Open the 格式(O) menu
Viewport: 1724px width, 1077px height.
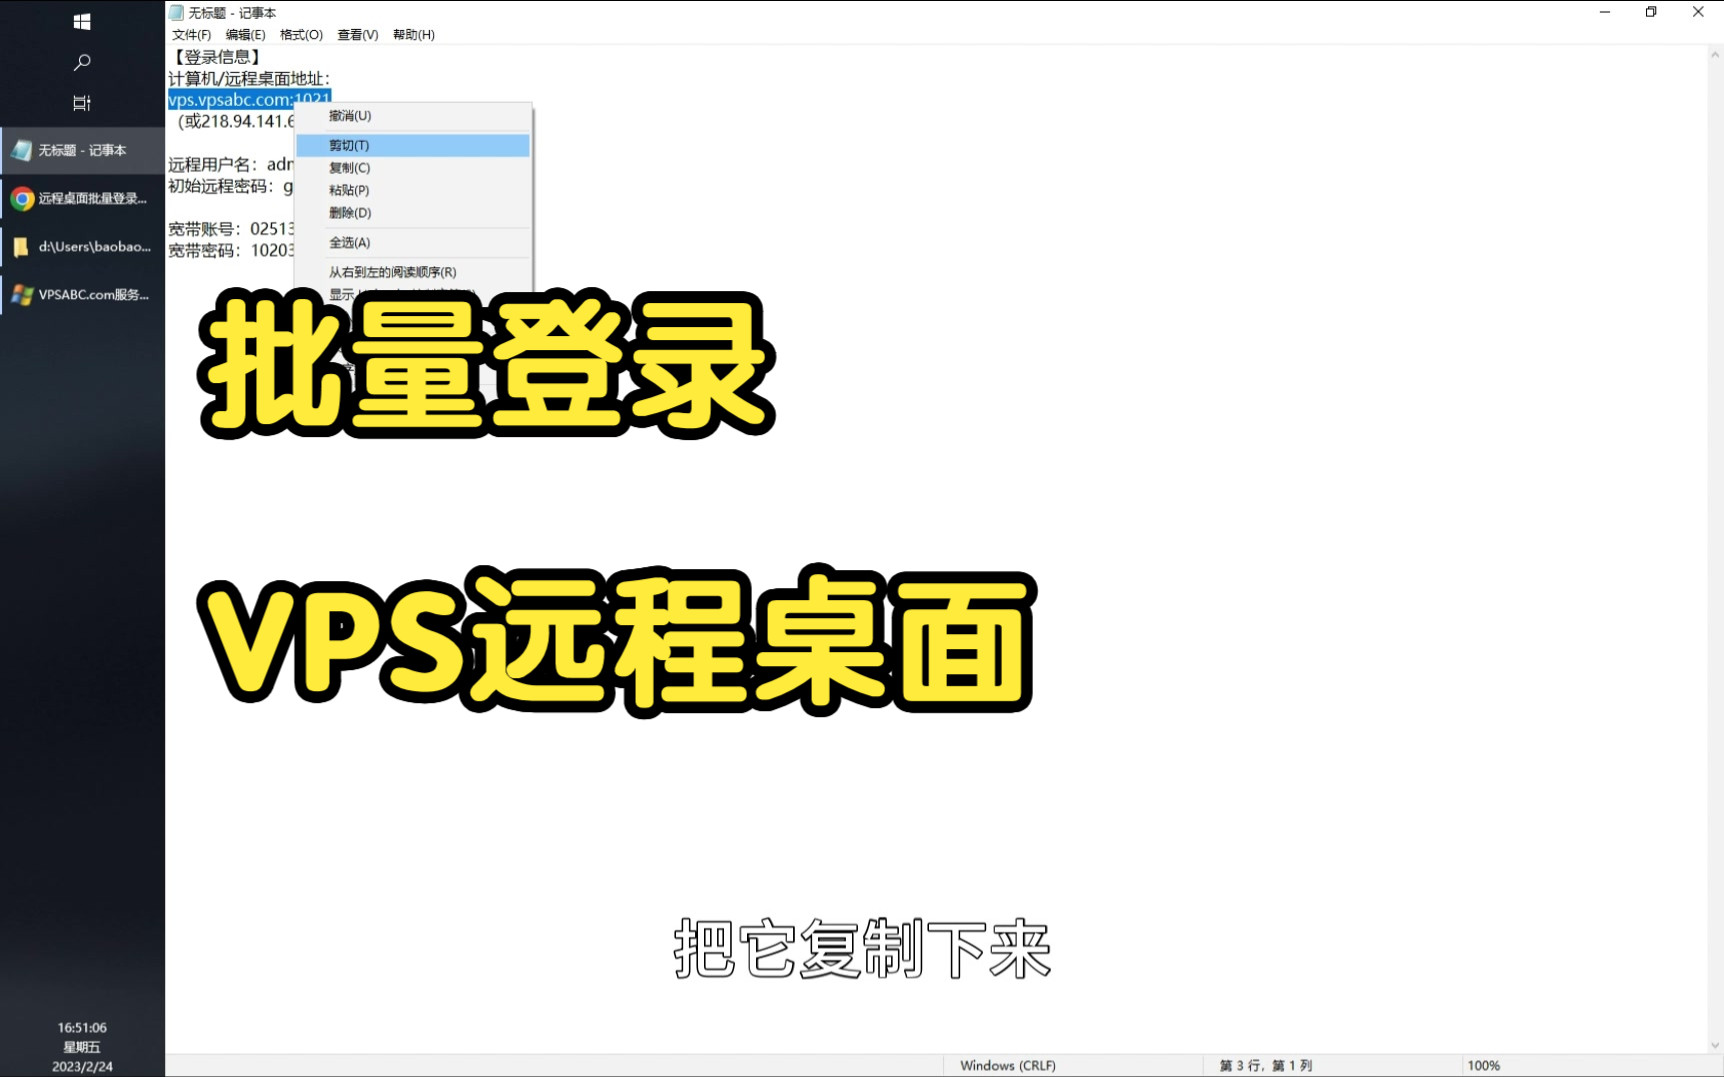299,34
